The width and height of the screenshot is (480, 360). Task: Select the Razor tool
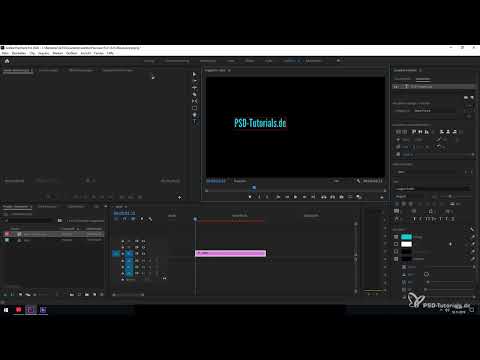195,94
